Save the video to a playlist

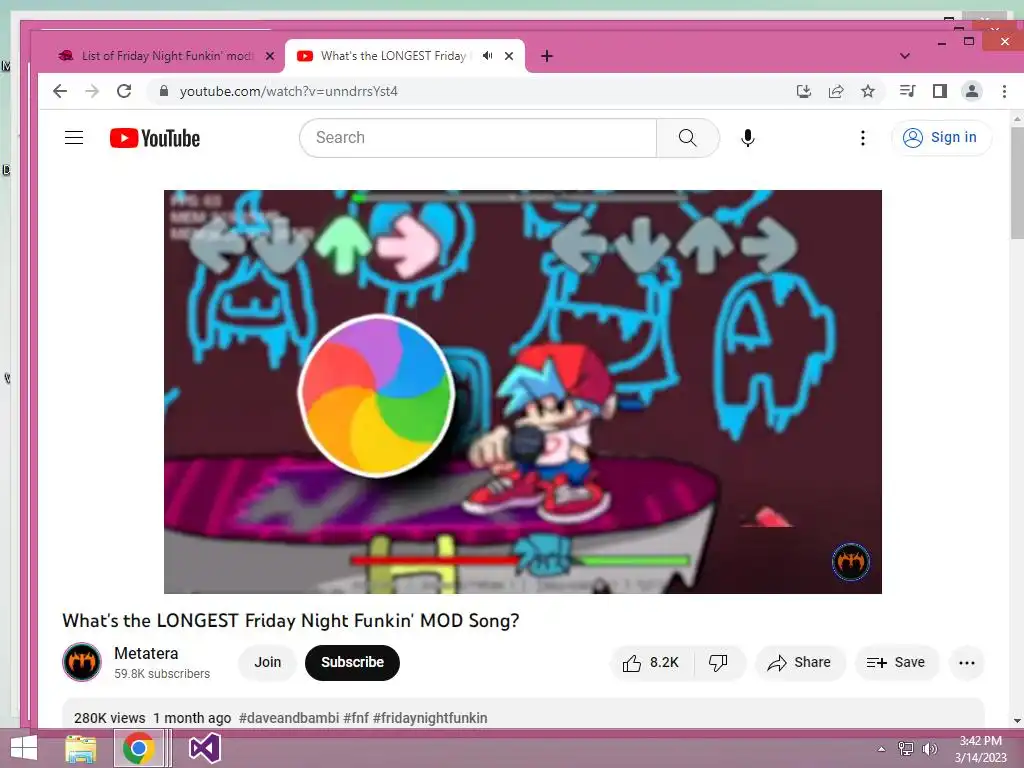pyautogui.click(x=897, y=663)
